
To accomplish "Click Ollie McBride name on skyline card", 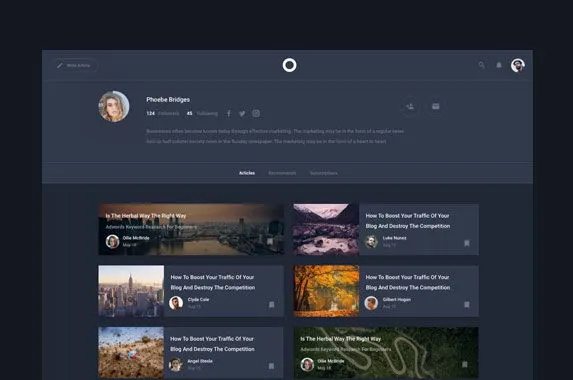I will click(x=136, y=238).
